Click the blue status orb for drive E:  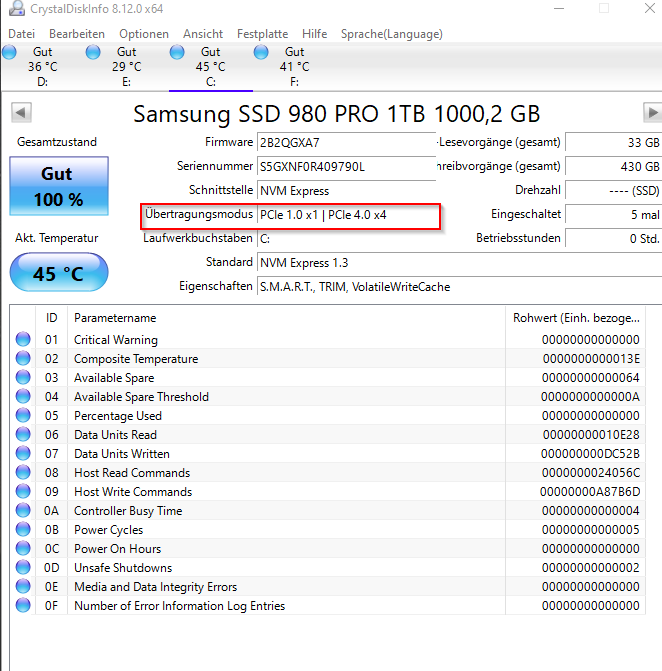point(93,52)
